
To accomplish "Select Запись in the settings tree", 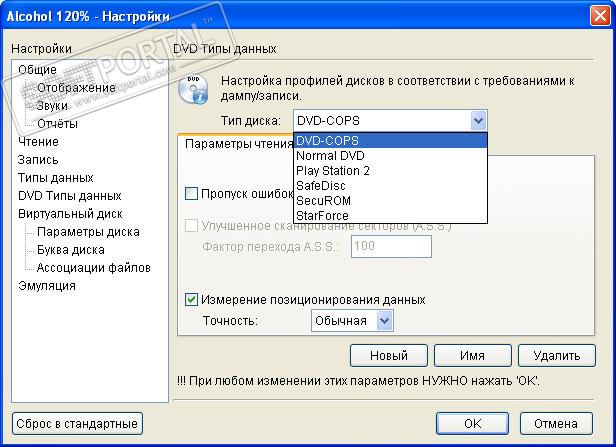I will click(38, 159).
